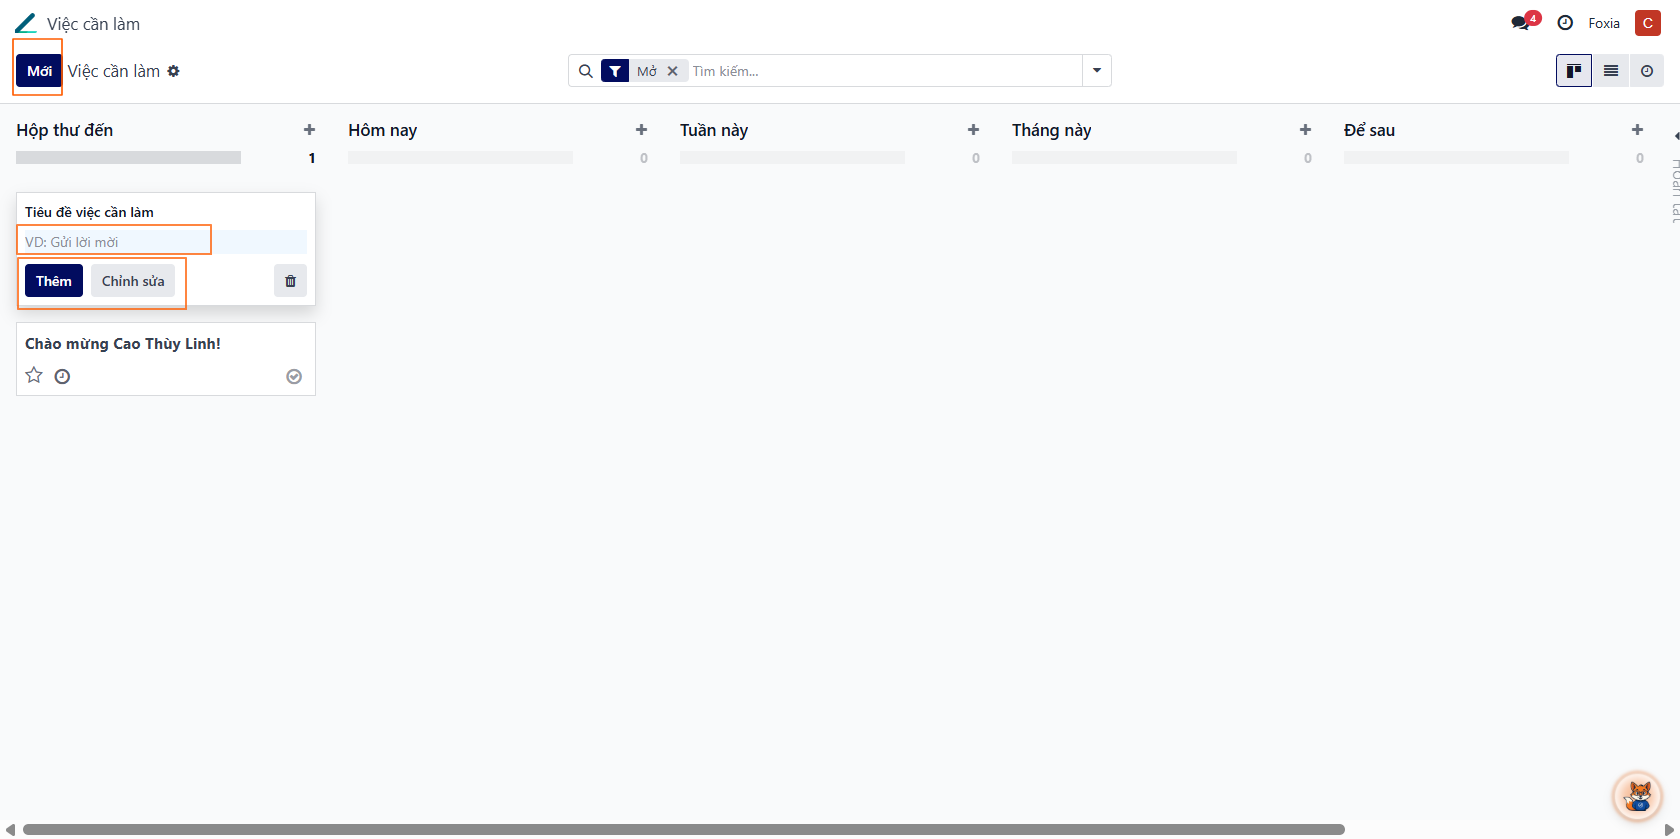The width and height of the screenshot is (1680, 839).
Task: Click the gear icon beside Việc cần làm
Action: pyautogui.click(x=174, y=71)
